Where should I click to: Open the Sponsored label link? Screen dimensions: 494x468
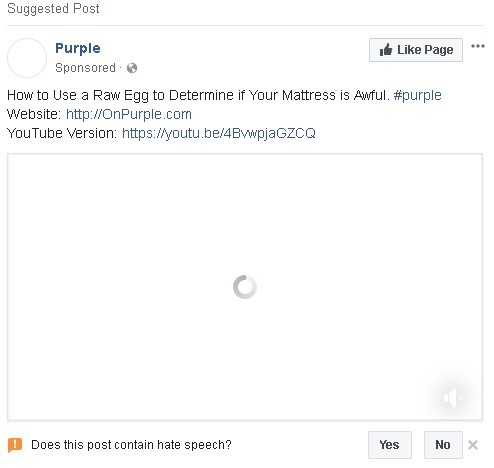(x=85, y=68)
